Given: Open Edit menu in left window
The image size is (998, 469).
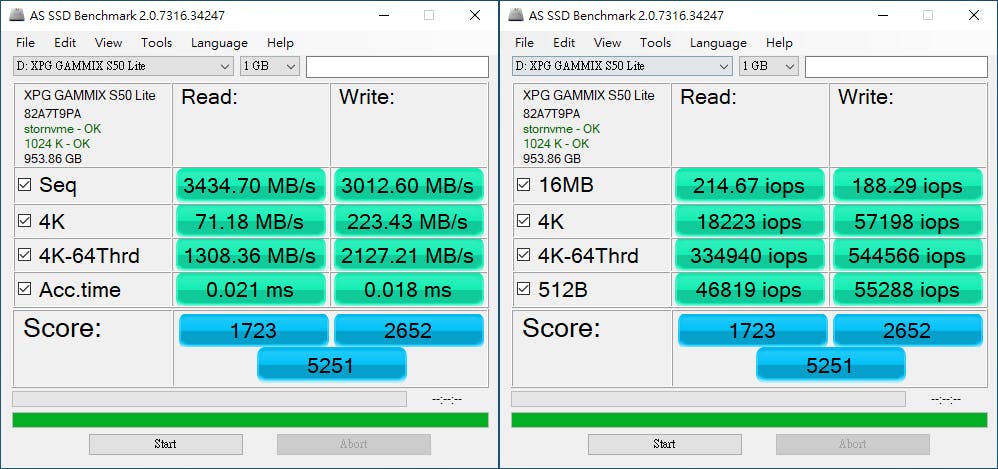Looking at the screenshot, I should click(x=65, y=43).
